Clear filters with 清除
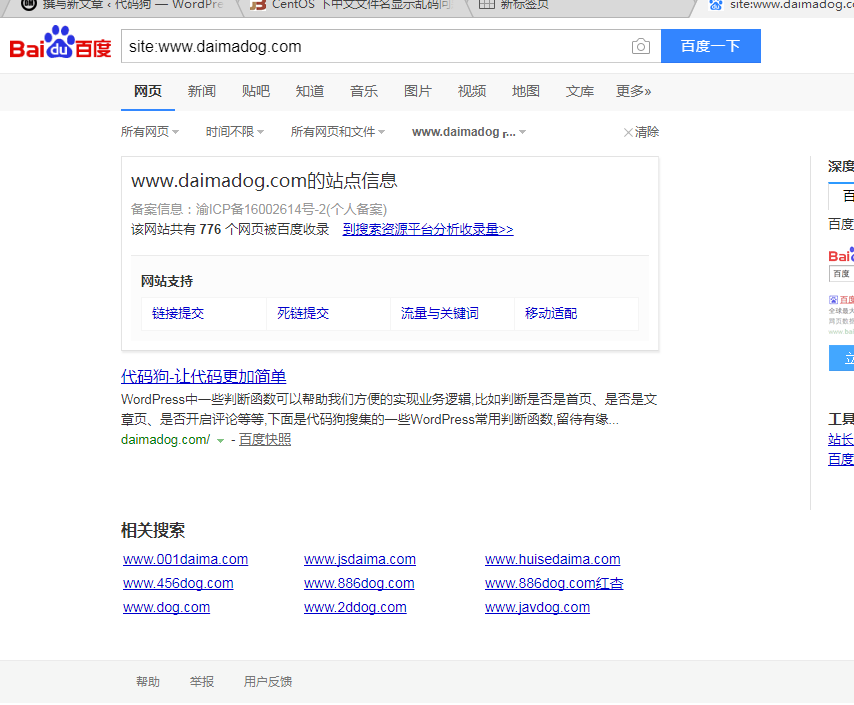 click(641, 132)
